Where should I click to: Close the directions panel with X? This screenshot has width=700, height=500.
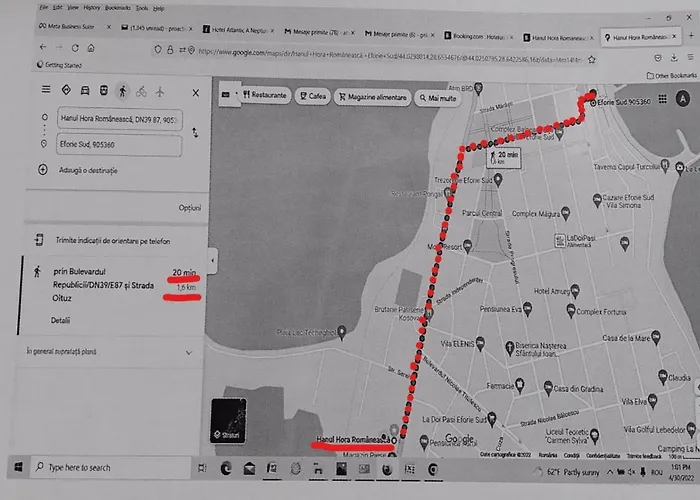[196, 93]
